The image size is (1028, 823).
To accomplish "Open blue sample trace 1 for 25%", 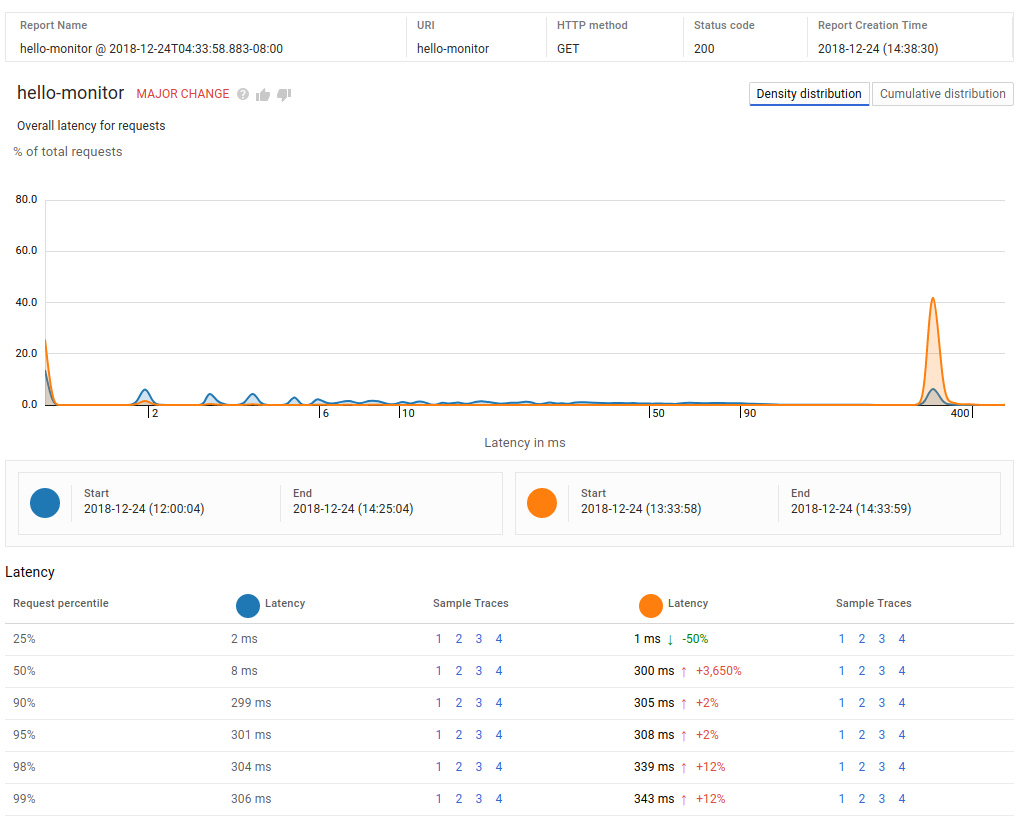I will point(439,640).
